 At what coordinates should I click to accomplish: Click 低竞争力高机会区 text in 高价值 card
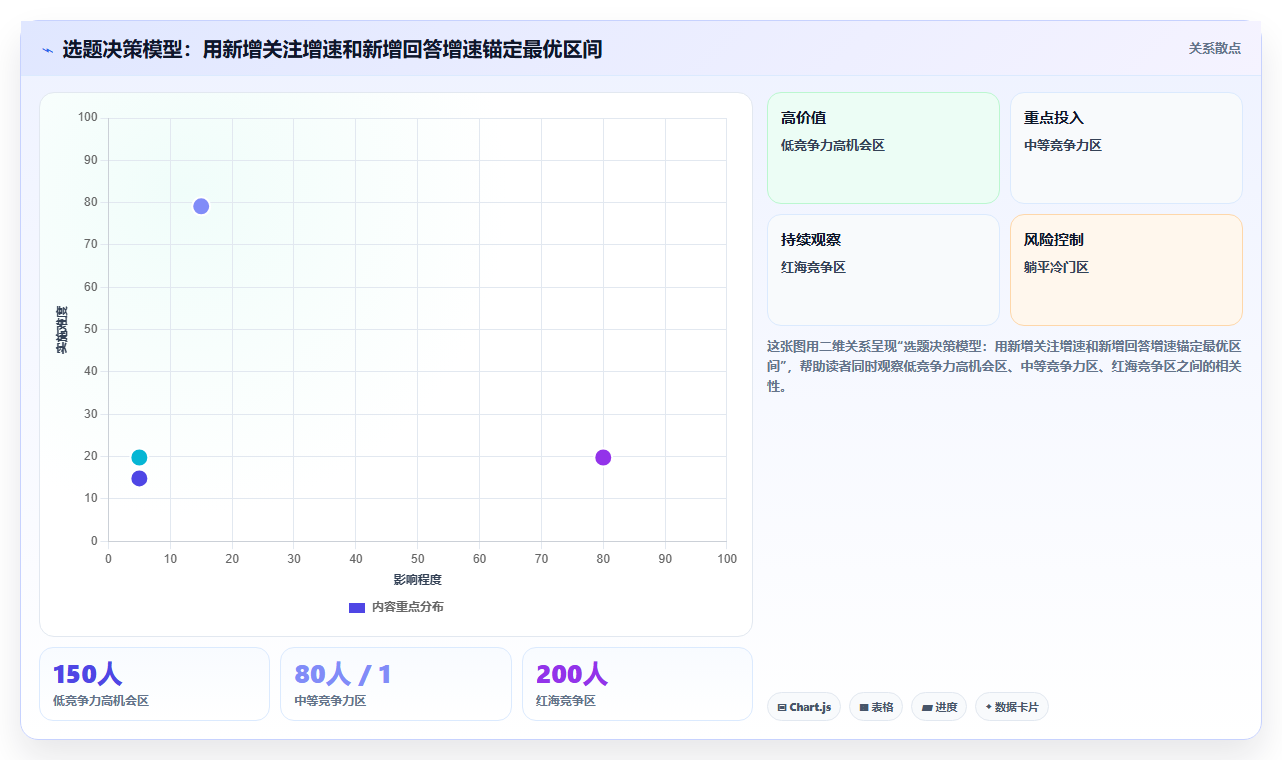pyautogui.click(x=833, y=145)
